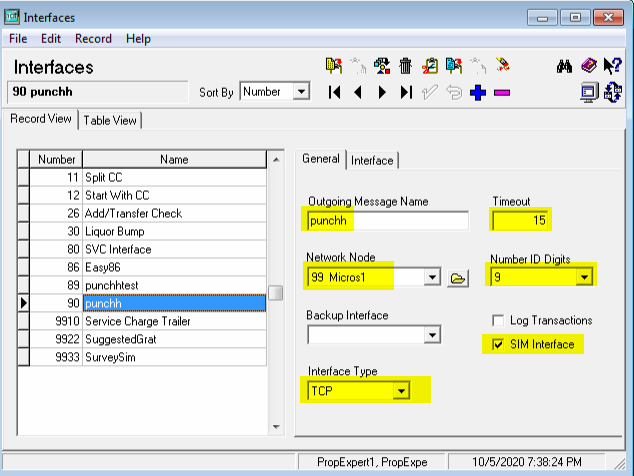Delete the record with magenta minus

click(x=502, y=93)
